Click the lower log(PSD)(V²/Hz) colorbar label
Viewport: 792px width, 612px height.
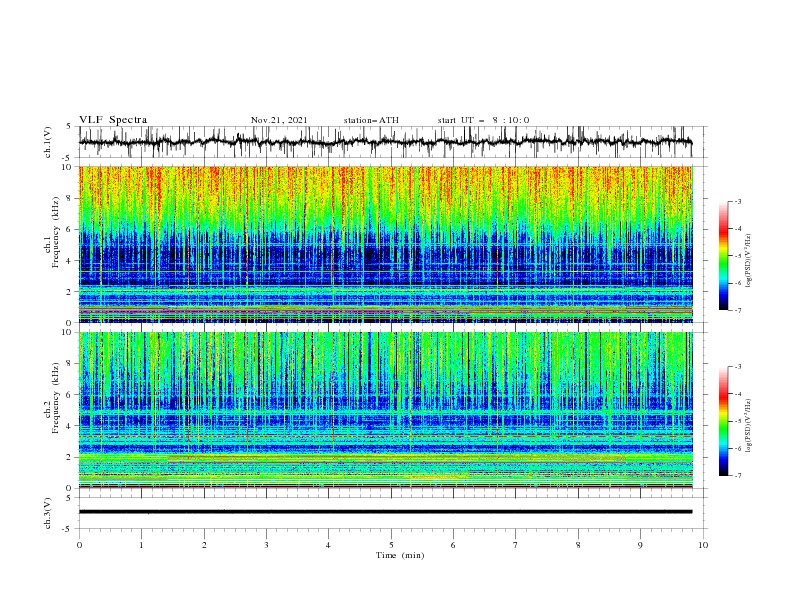click(x=749, y=426)
